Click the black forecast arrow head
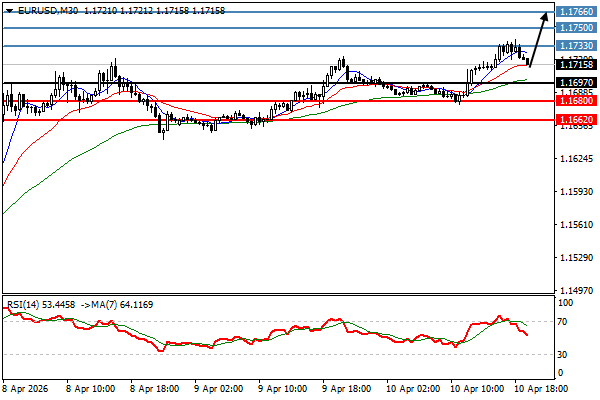The width and height of the screenshot is (600, 400). (x=545, y=16)
